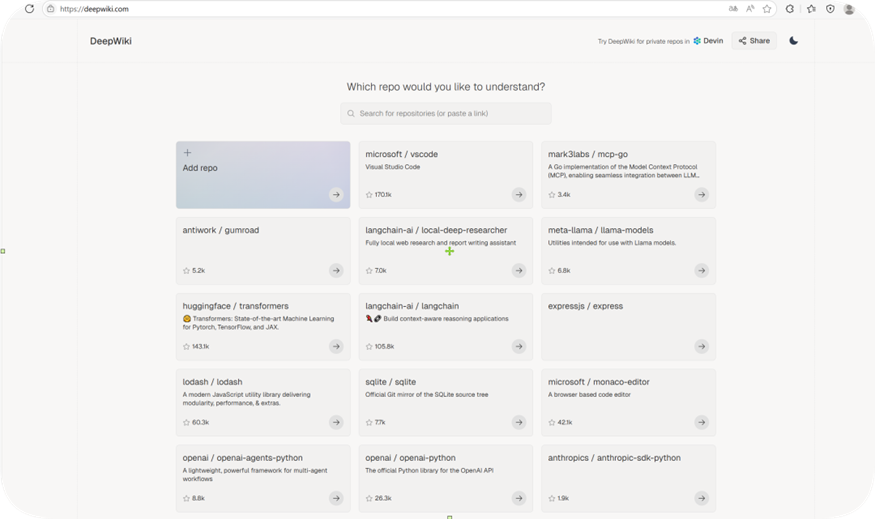
Task: Select langchain-ai / local-deep-researcher title
Action: click(x=436, y=230)
